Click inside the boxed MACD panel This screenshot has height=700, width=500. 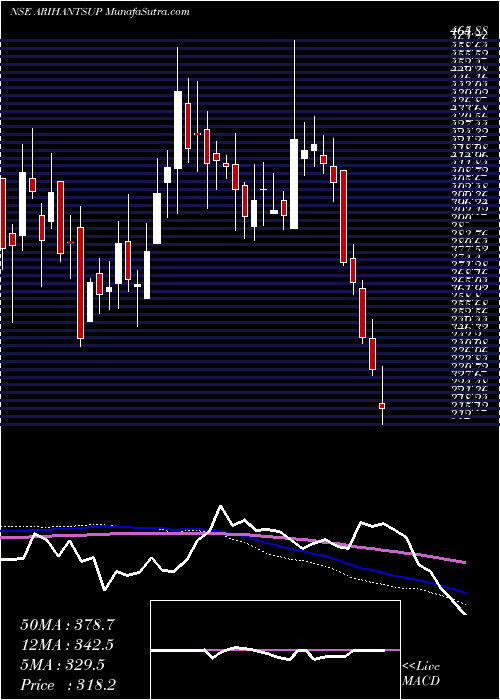tap(275, 650)
